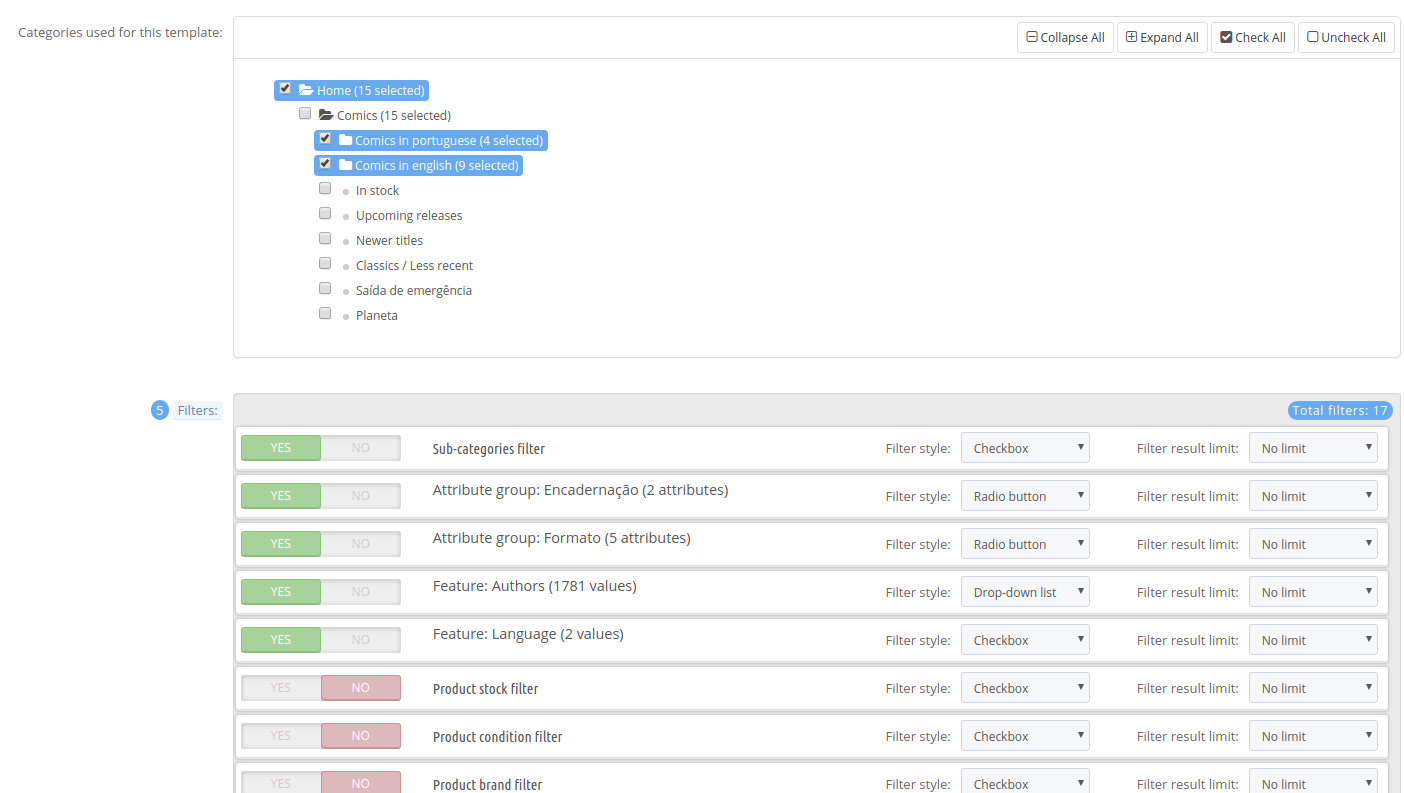
Task: Disable Feature: Authors filter with NO
Action: click(361, 592)
